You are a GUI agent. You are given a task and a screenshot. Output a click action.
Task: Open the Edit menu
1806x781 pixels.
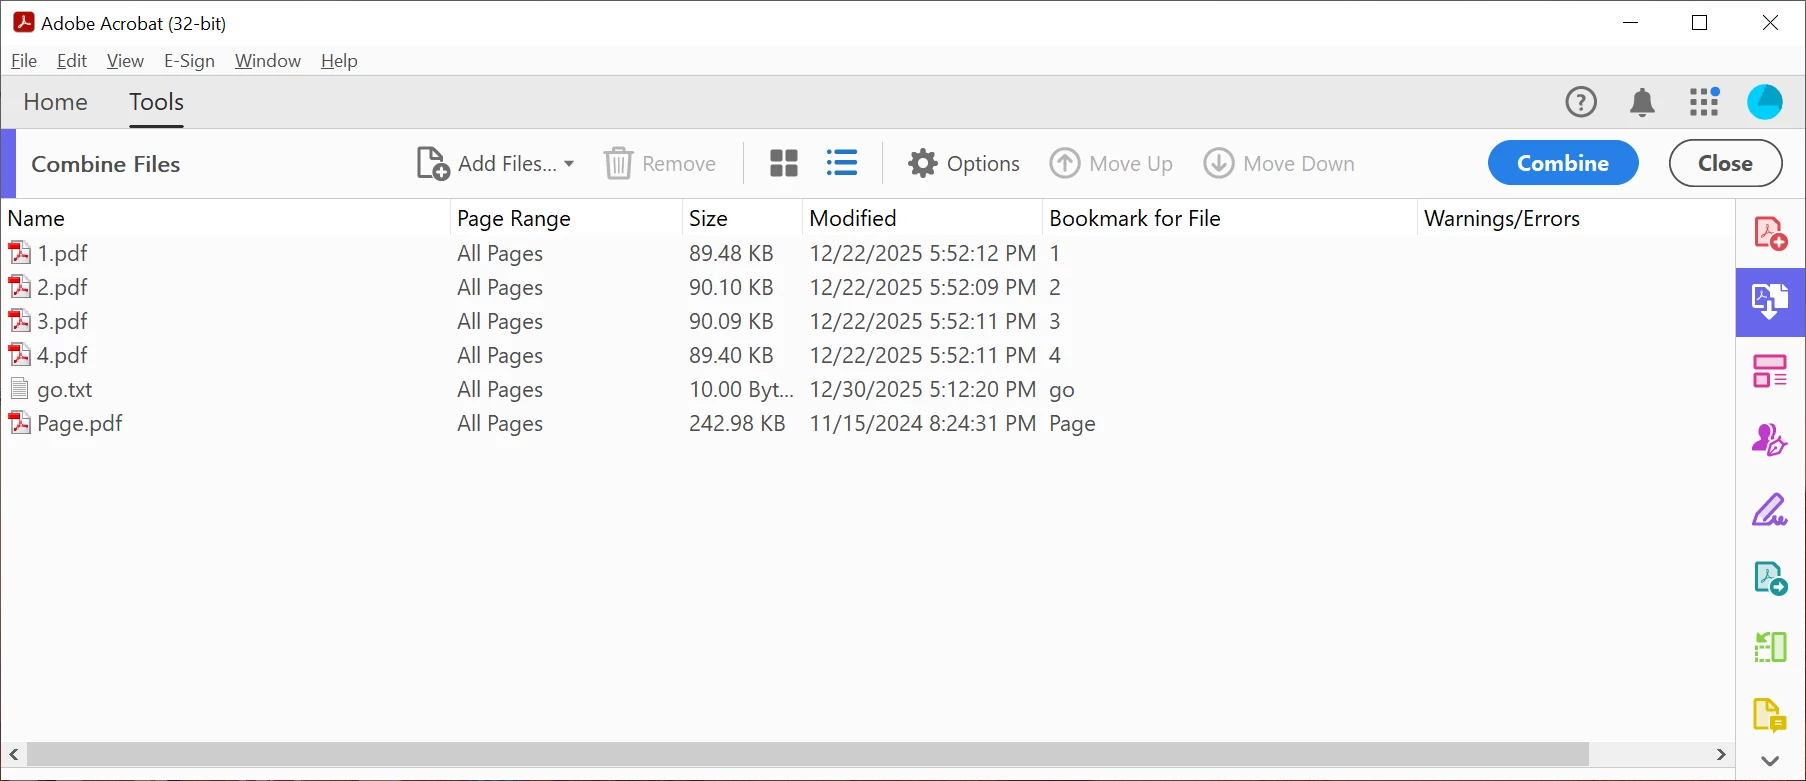point(72,61)
